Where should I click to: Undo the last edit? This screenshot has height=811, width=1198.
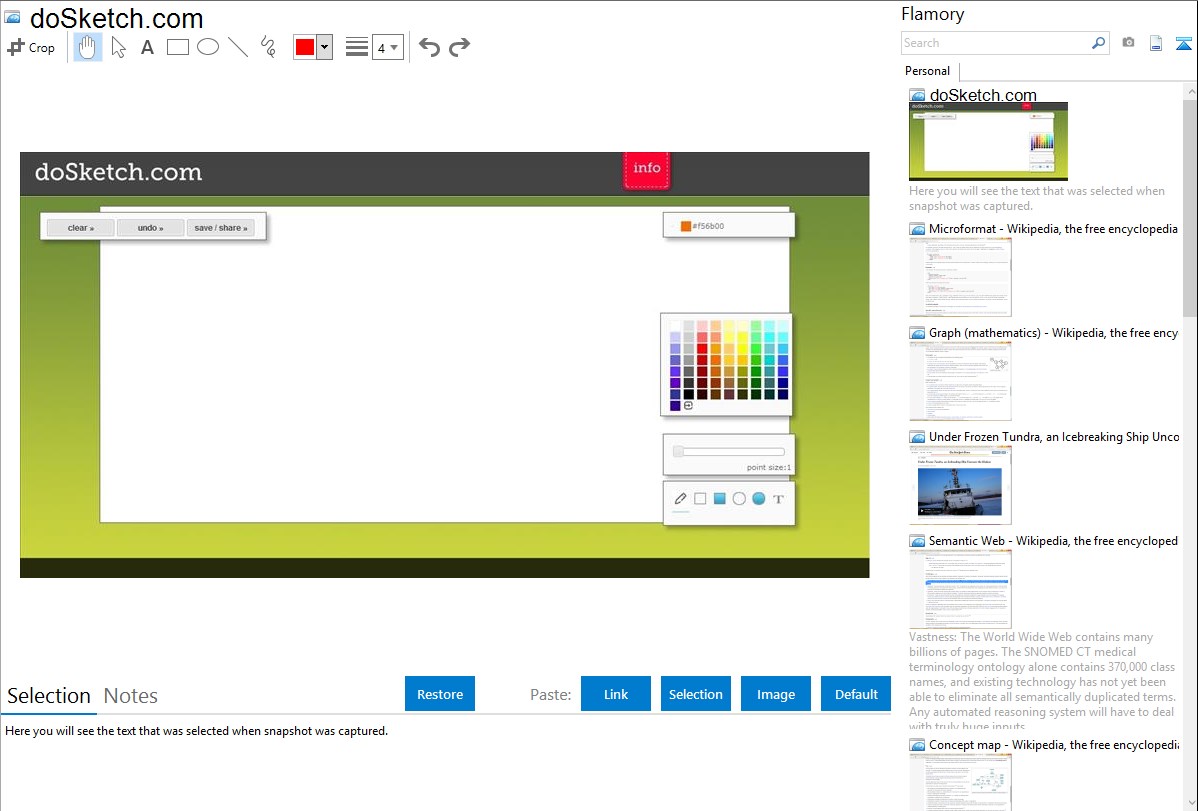429,47
